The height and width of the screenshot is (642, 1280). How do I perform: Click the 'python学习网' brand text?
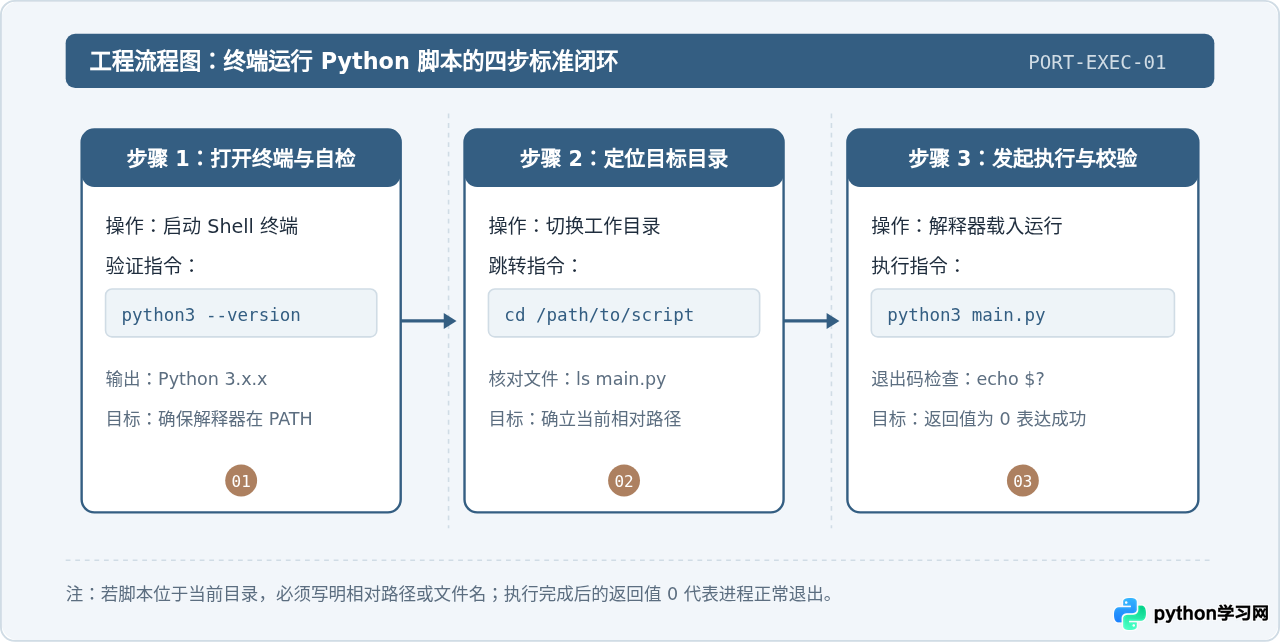(x=1211, y=613)
